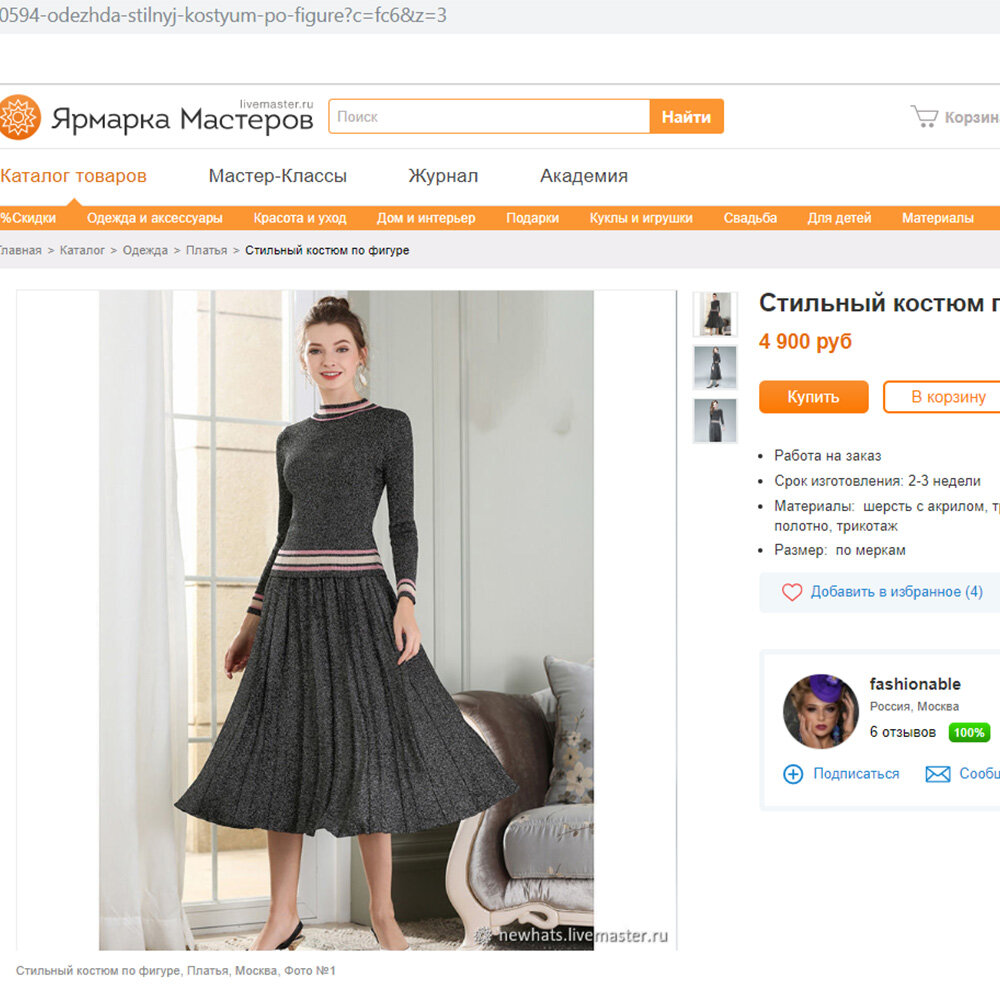Image resolution: width=1000 pixels, height=1000 pixels.
Task: Select Дом и интерьер menu
Action: point(426,218)
